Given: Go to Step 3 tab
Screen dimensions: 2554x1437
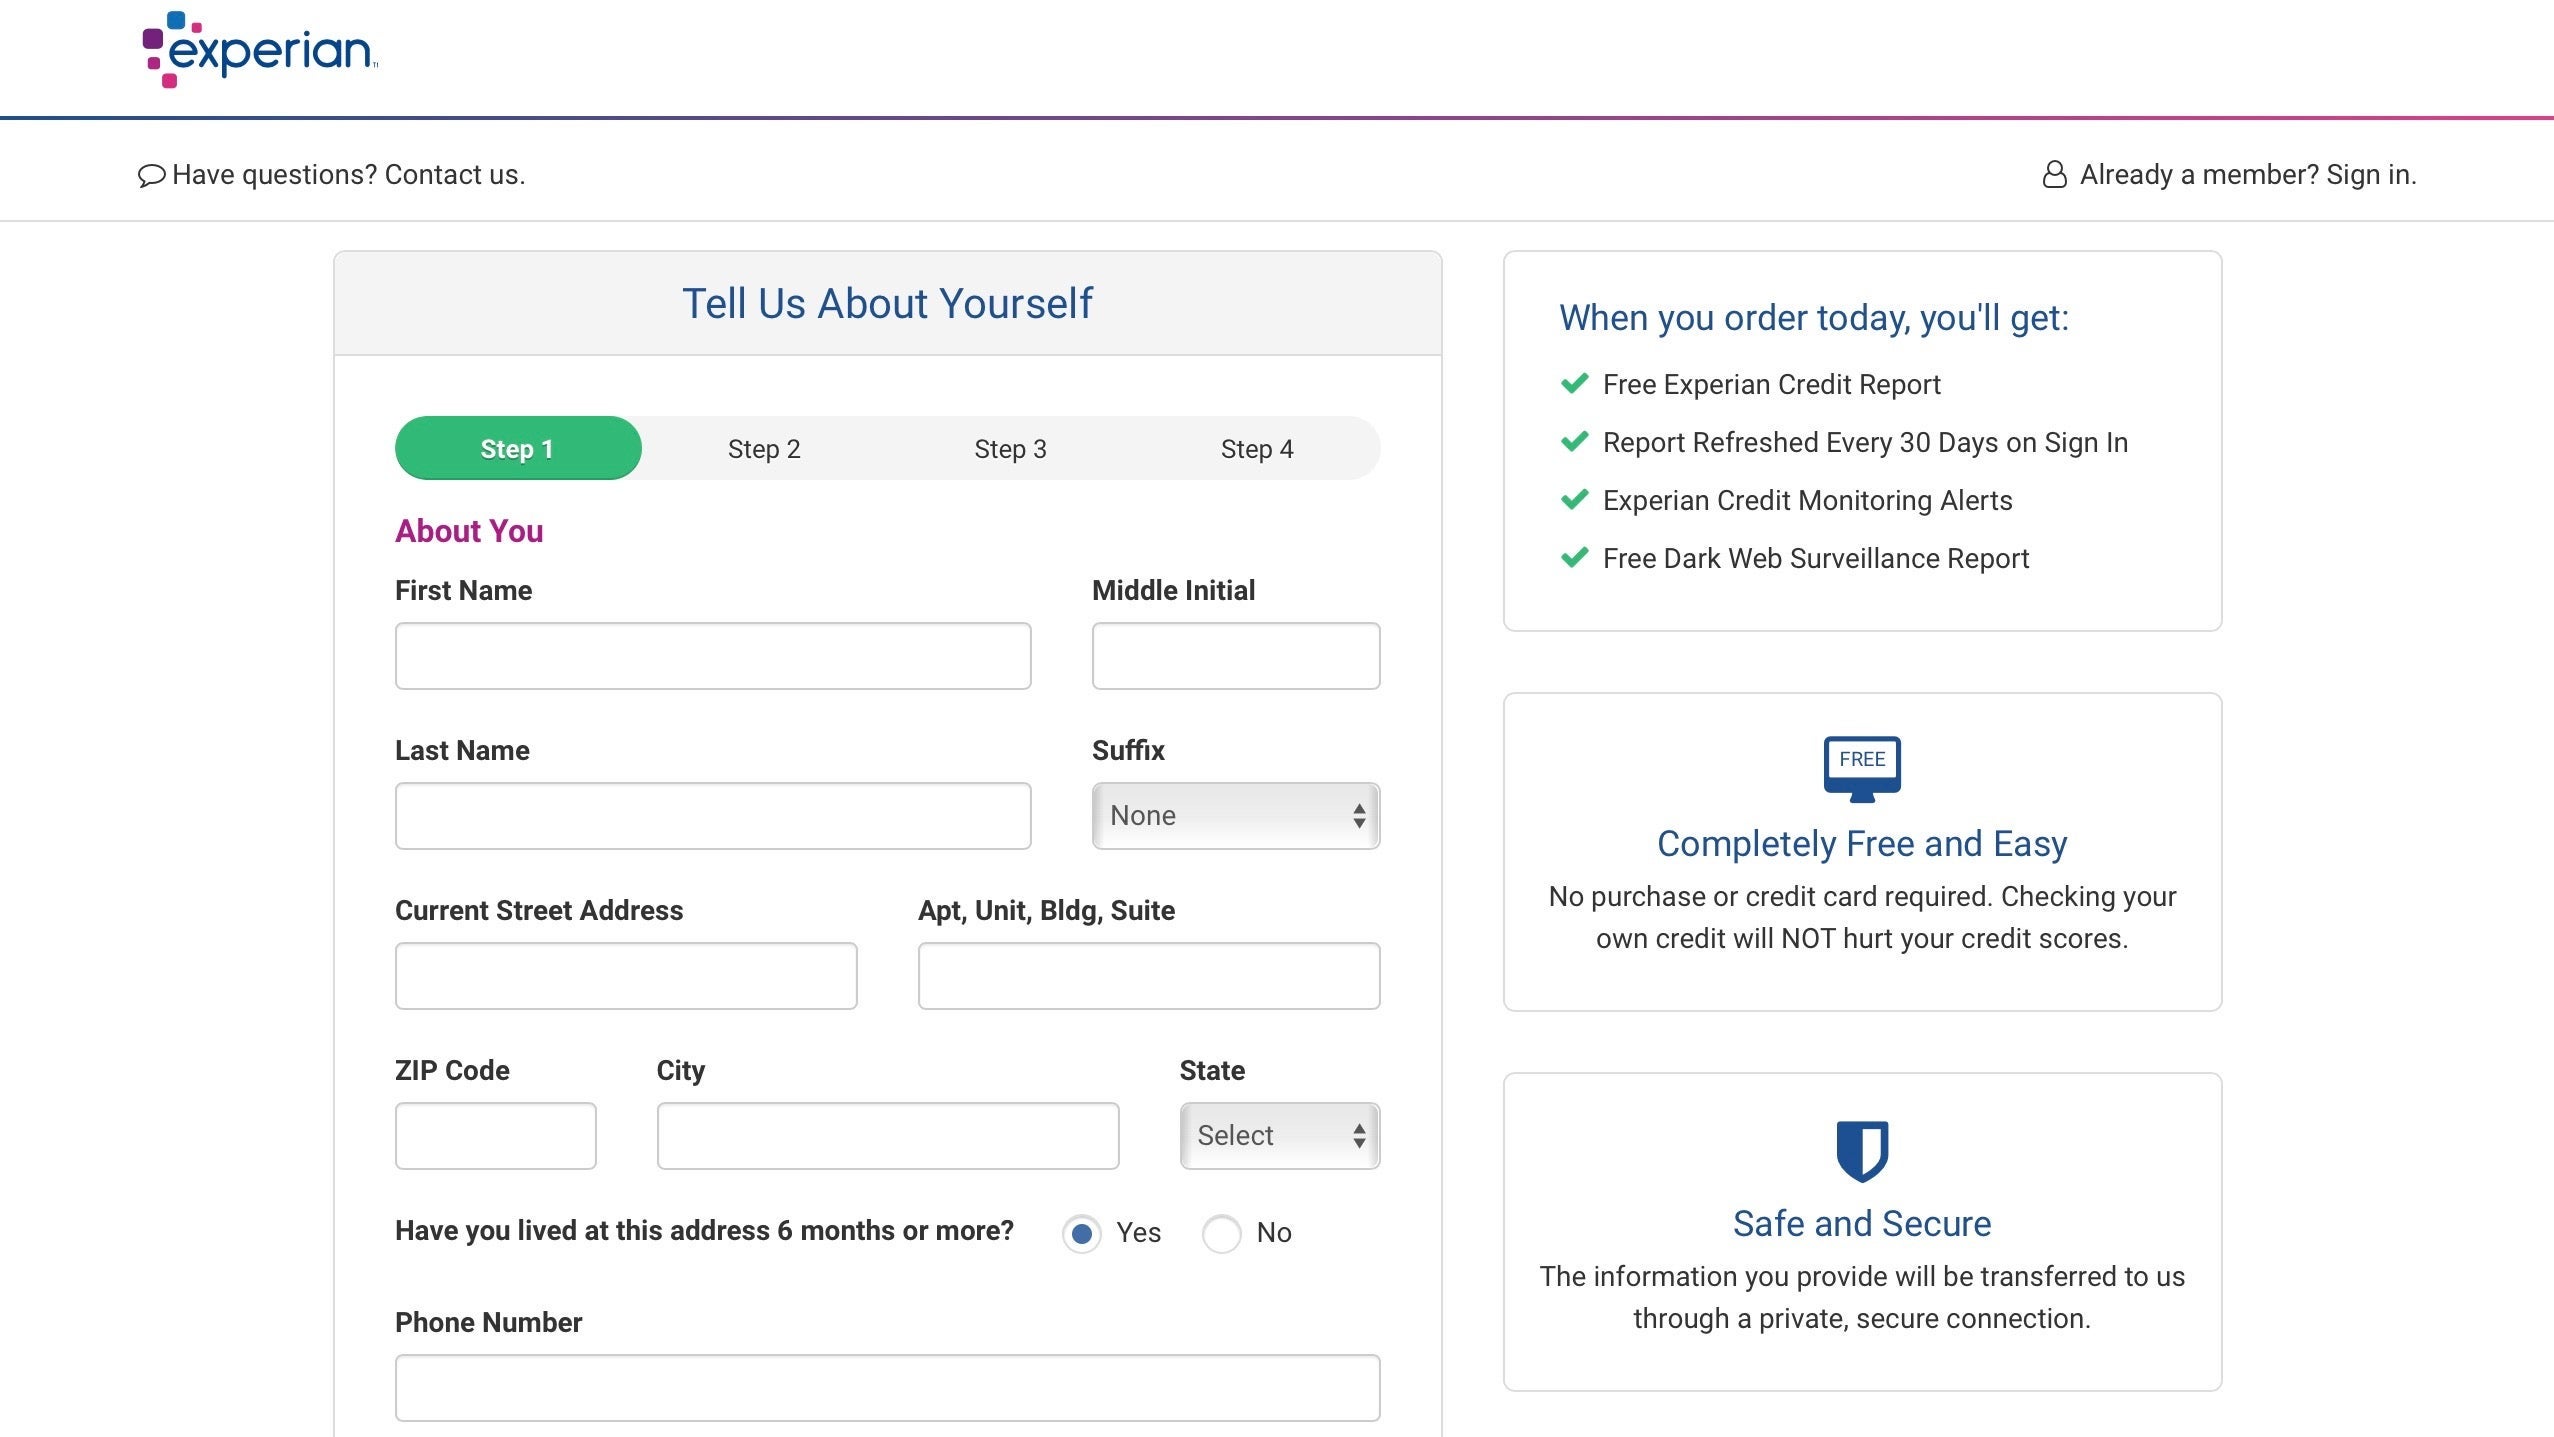Looking at the screenshot, I should coord(1010,449).
